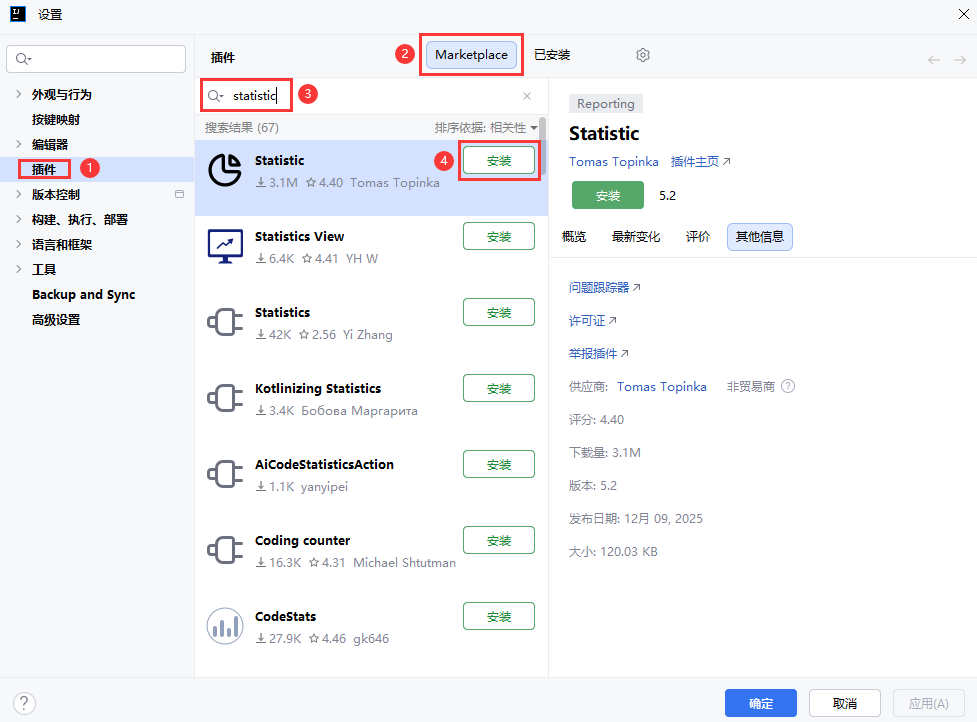Viewport: 977px width, 722px height.
Task: Click the IntelliJ logo in the title bar
Action: [x=18, y=14]
